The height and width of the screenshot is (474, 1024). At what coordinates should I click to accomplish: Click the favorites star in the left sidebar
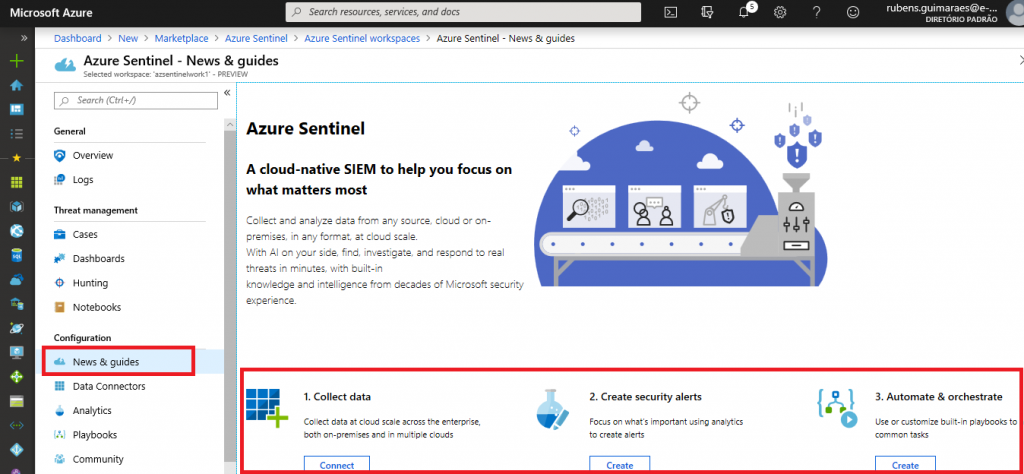pyautogui.click(x=16, y=158)
